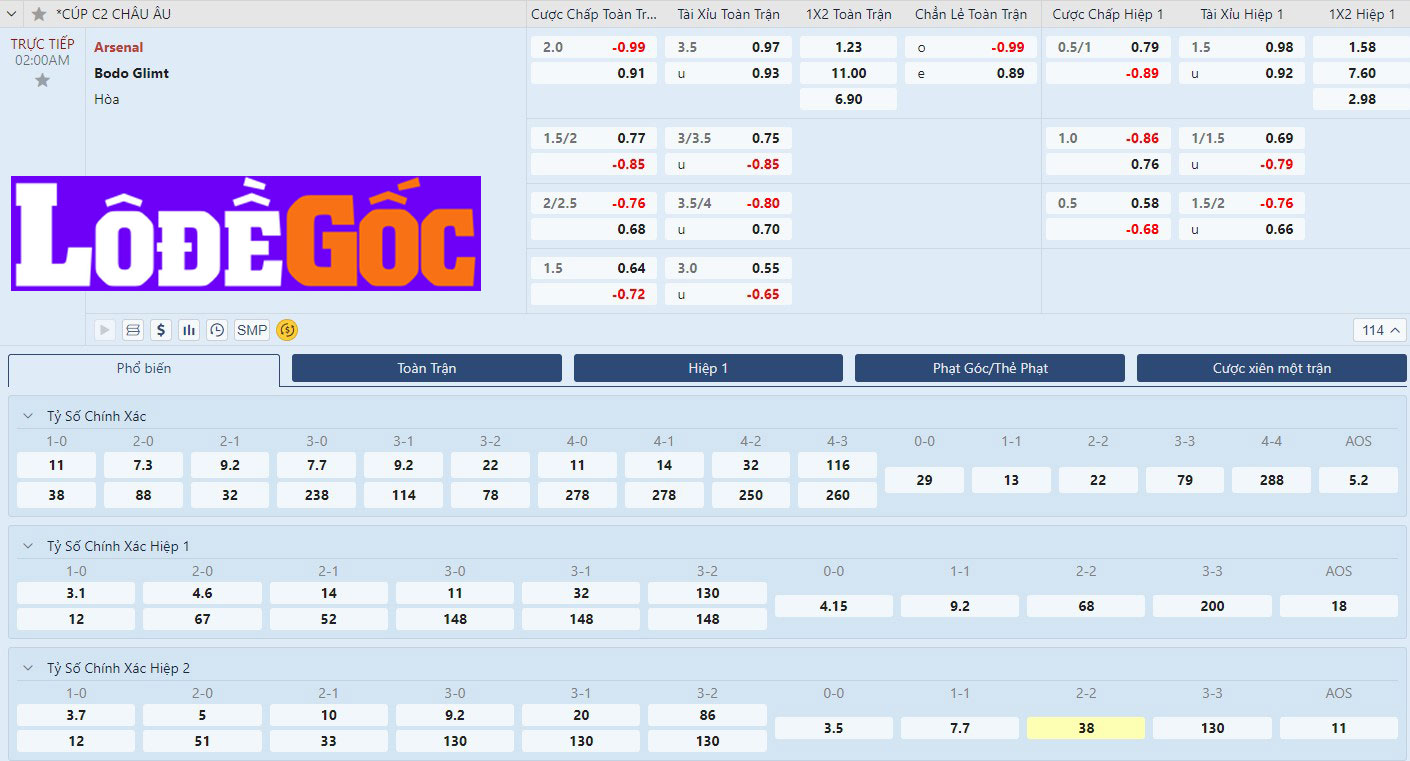Pick second-half correct score 1-0 at 3.7
The image size is (1410, 761).
[x=76, y=715]
